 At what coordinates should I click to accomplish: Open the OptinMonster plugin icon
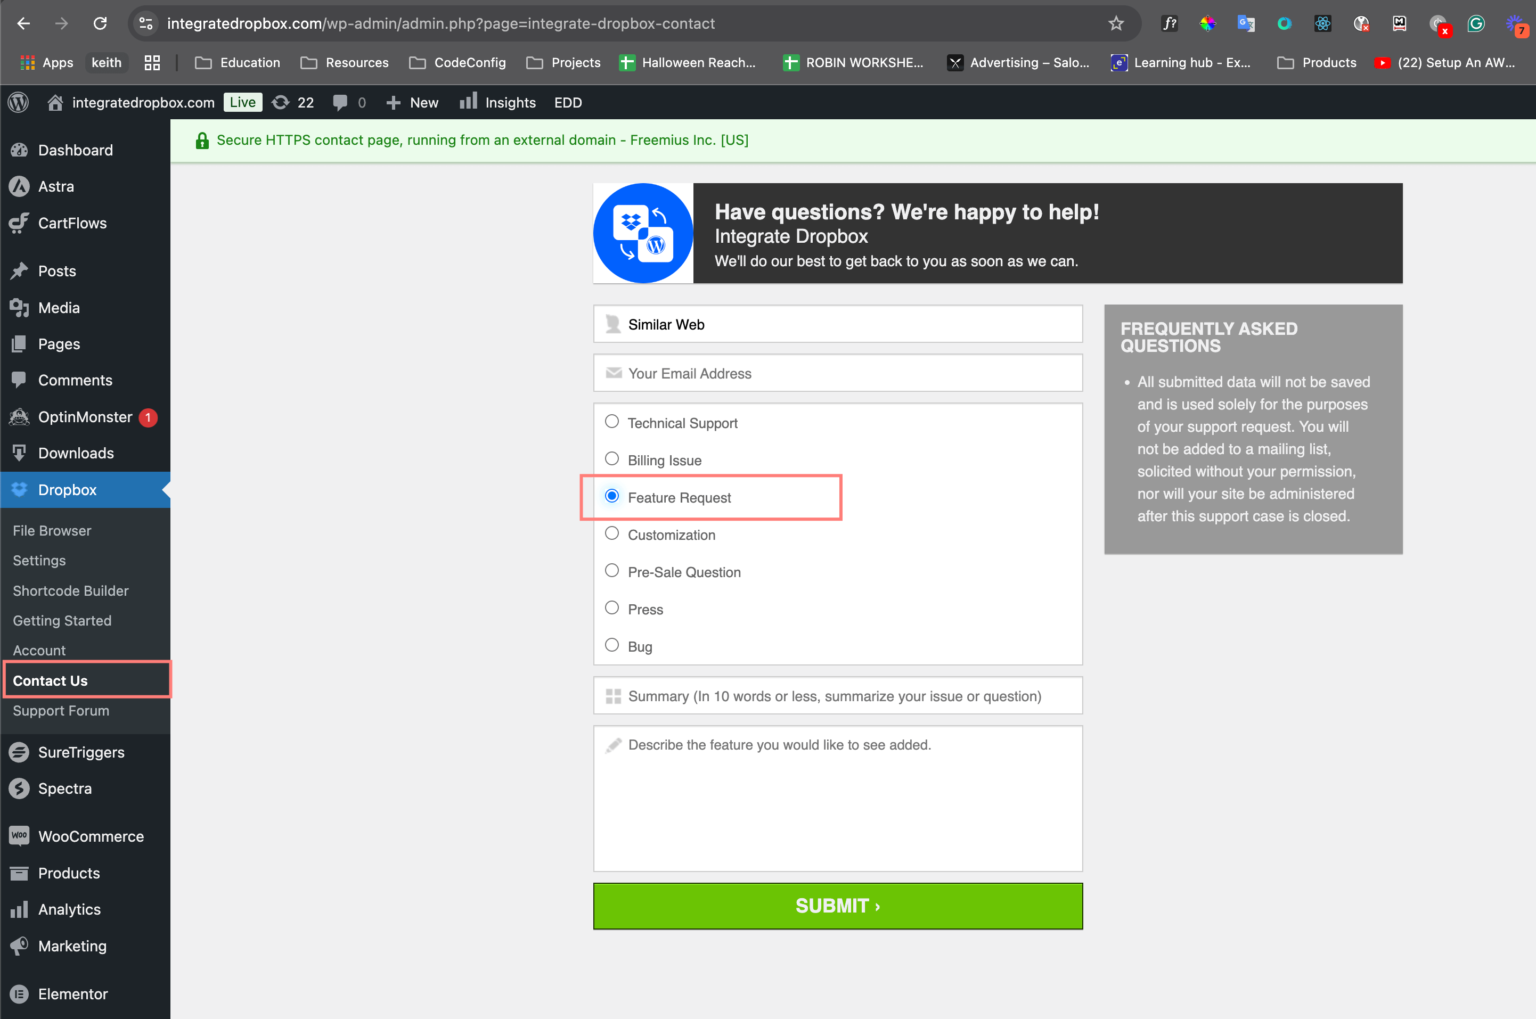pos(20,416)
